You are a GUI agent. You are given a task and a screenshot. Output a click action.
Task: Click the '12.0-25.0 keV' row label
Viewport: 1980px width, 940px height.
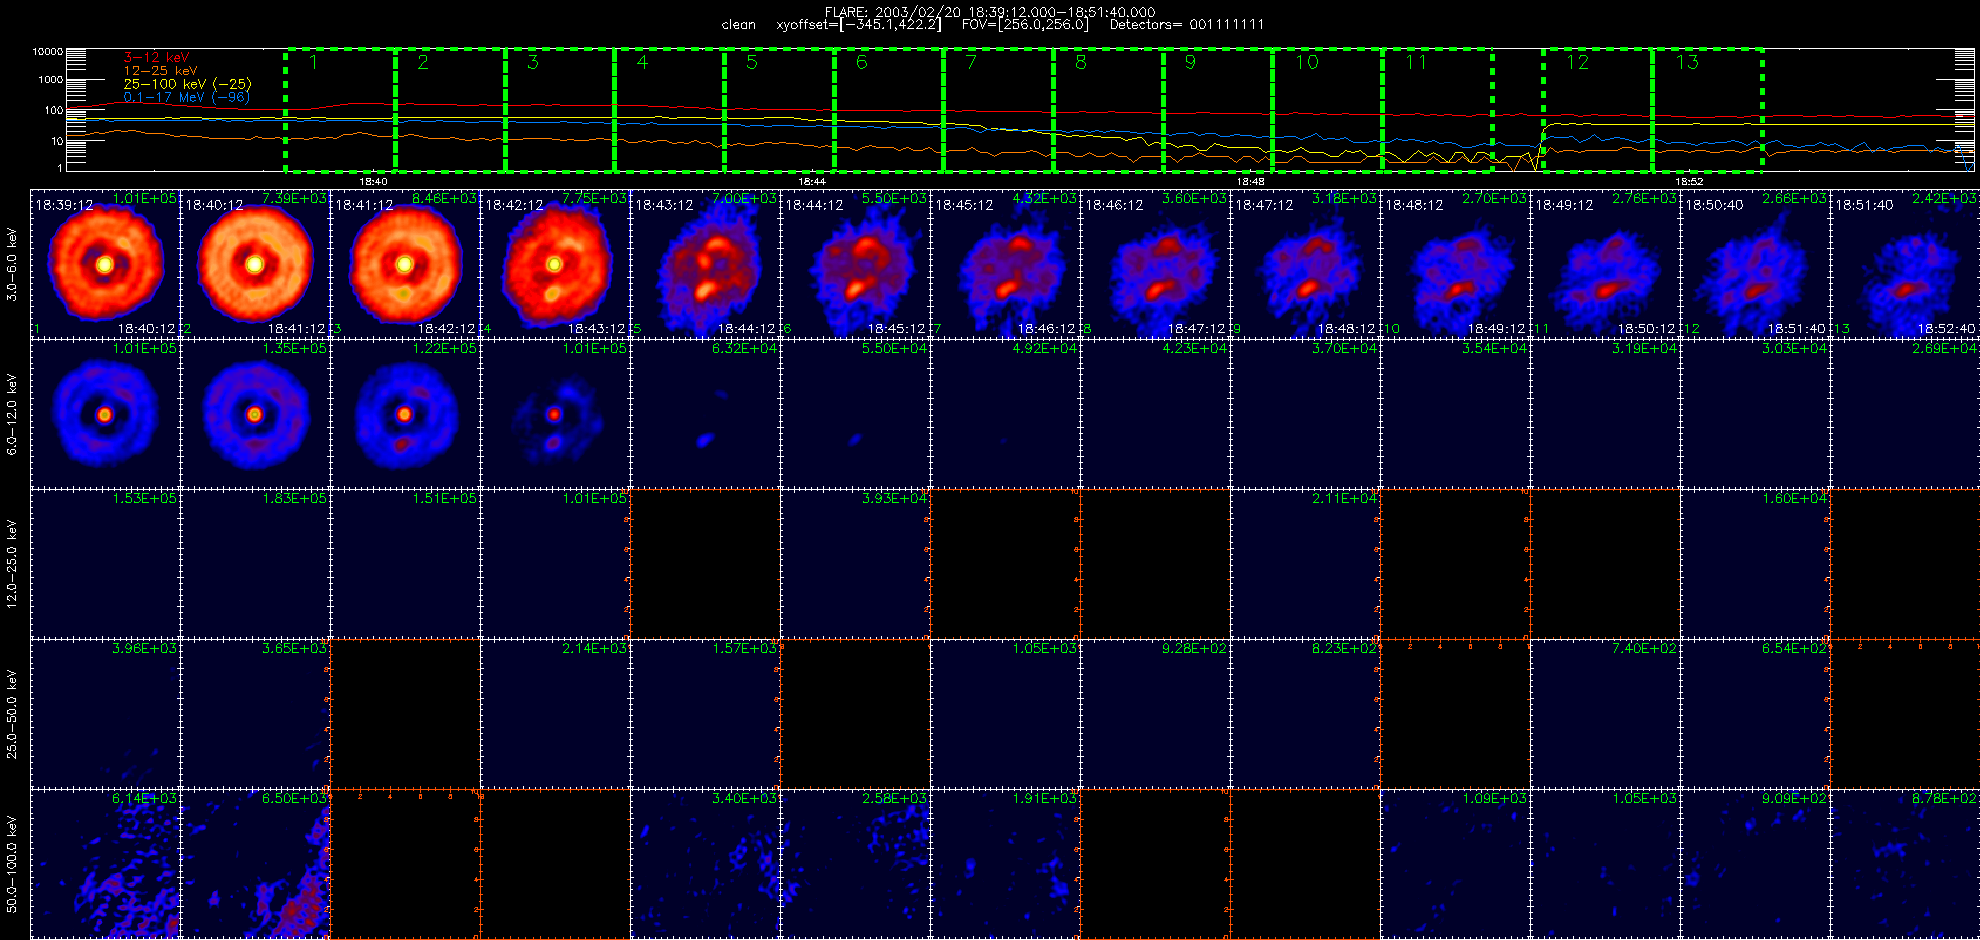click(x=12, y=564)
